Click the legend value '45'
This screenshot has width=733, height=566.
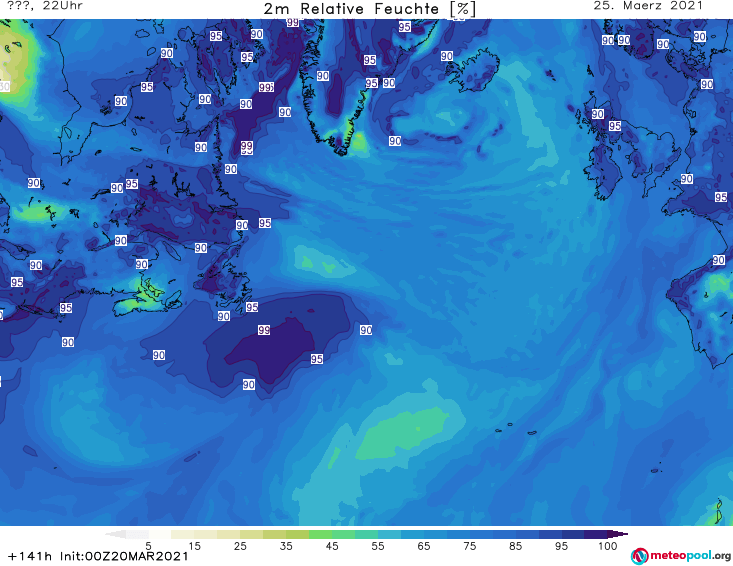(332, 546)
